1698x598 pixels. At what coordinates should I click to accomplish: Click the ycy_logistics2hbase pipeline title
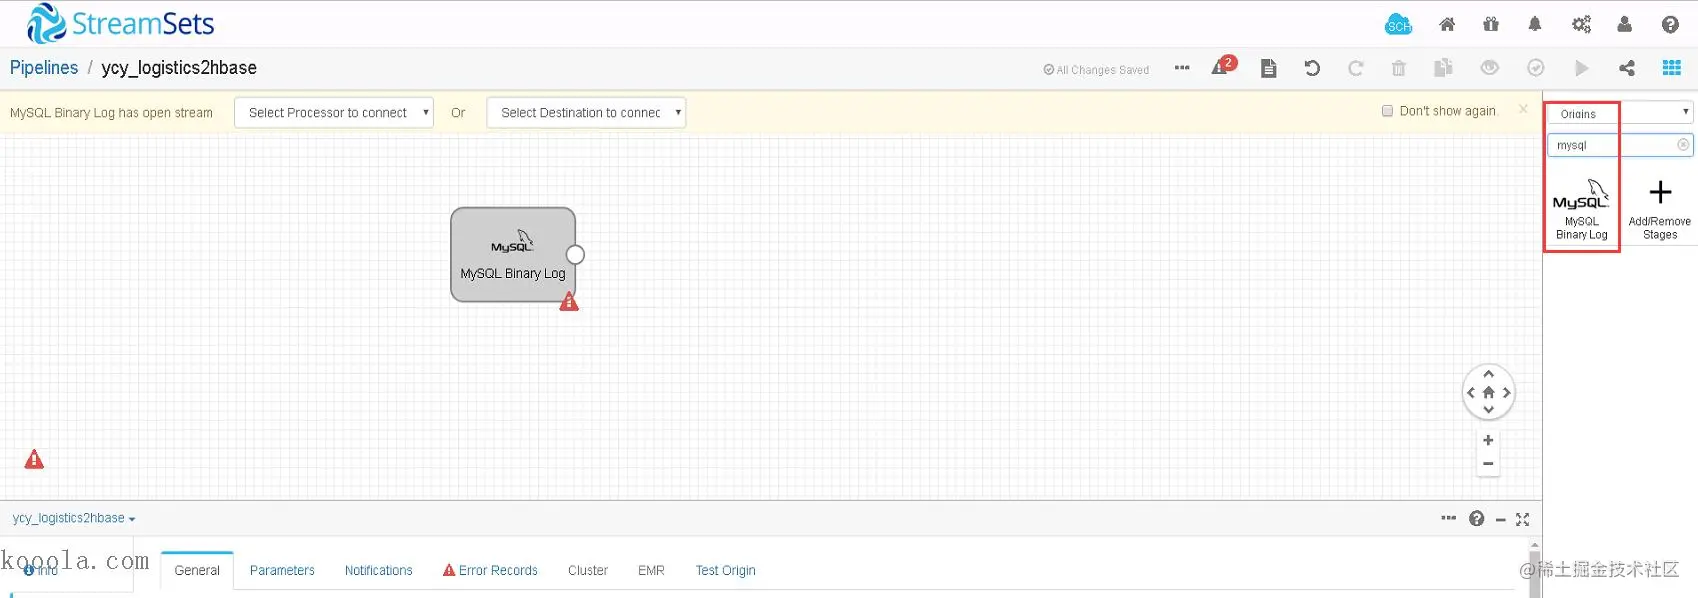(x=179, y=67)
